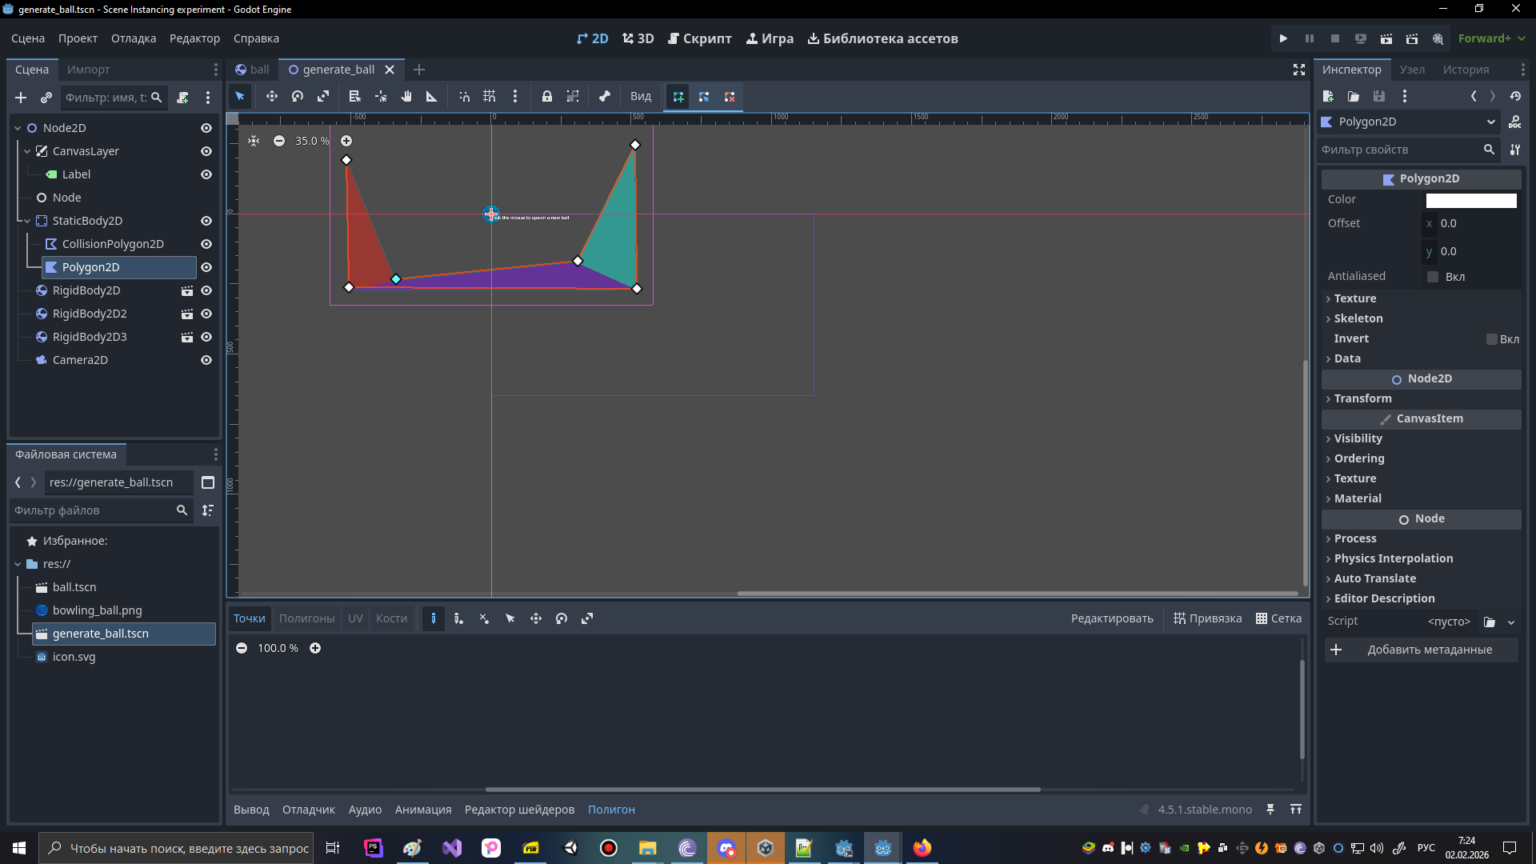Toggle visibility of Camera2D node

point(206,360)
